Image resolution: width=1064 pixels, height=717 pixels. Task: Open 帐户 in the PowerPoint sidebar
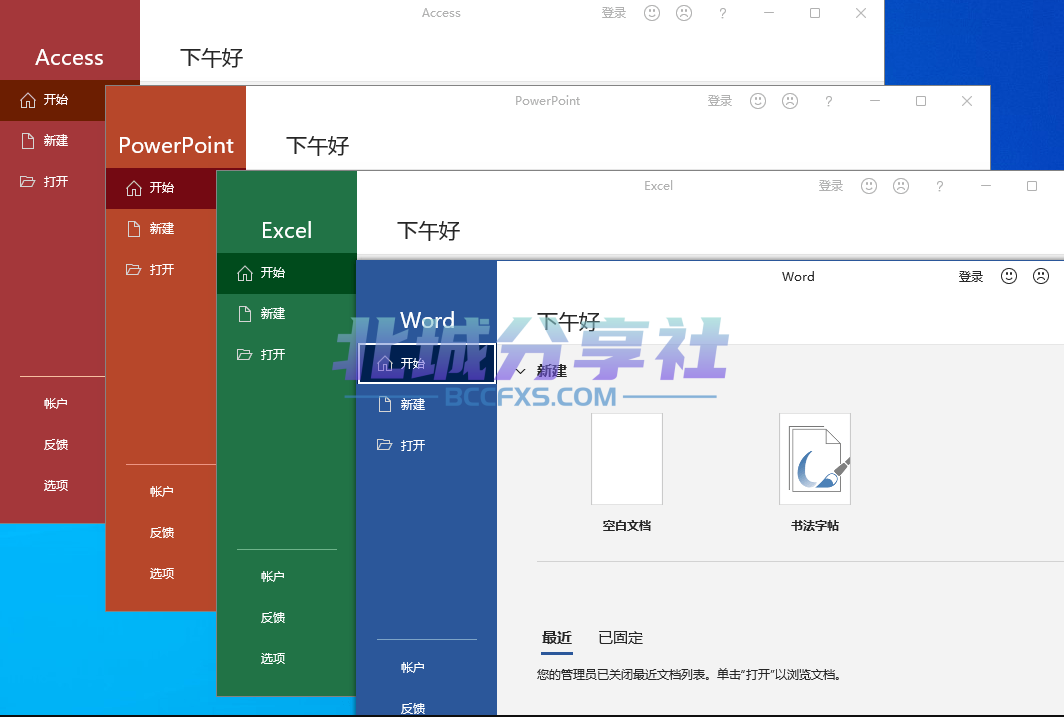[x=162, y=492]
